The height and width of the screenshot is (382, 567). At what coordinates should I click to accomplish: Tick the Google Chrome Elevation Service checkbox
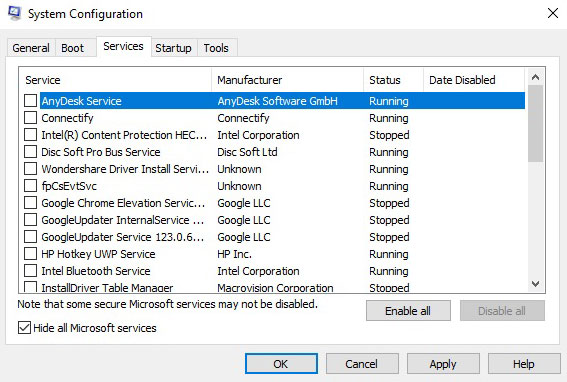click(x=30, y=203)
